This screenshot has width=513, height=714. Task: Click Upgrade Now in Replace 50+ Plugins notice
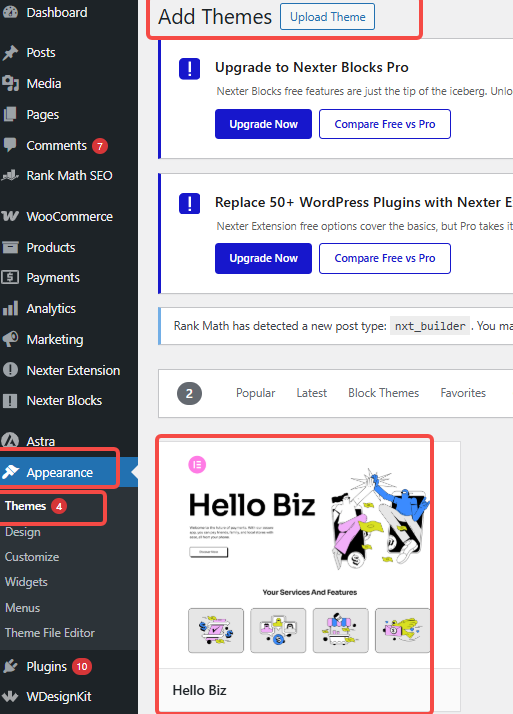(x=263, y=258)
